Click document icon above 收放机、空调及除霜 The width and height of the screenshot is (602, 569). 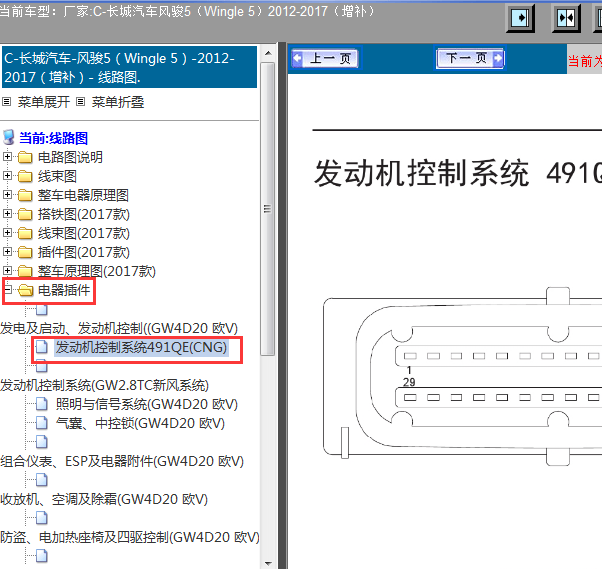click(41, 480)
